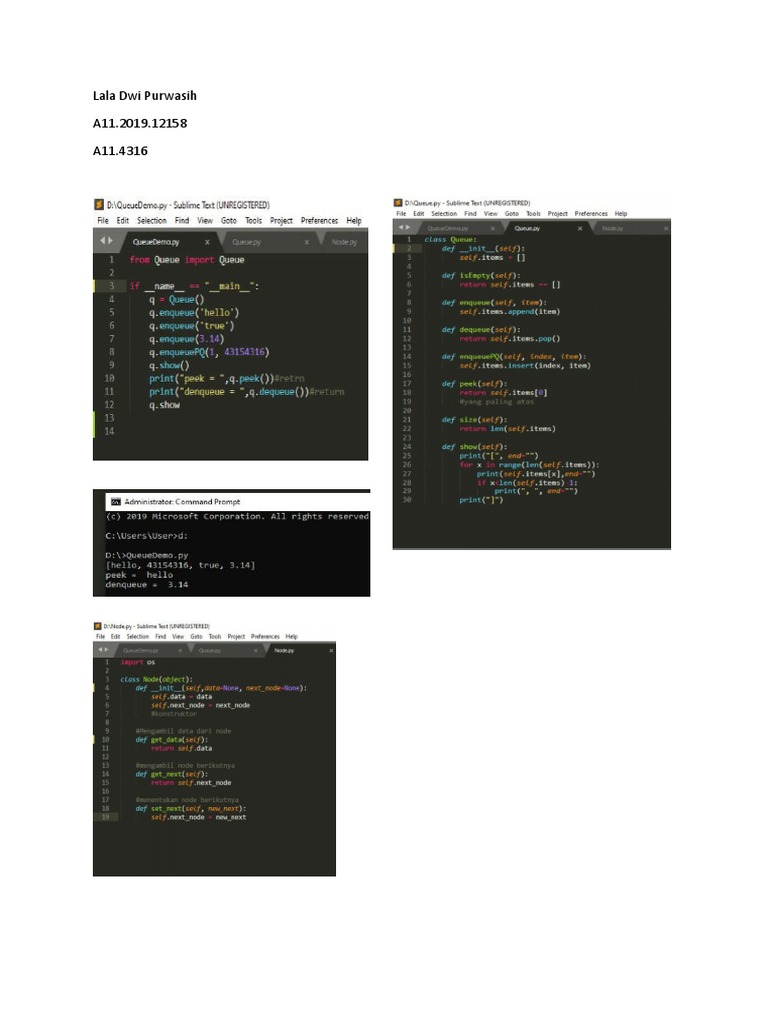Image resolution: width=768 pixels, height=1024 pixels.
Task: Open Help menu in QueueDemo.py window
Action: 354,221
